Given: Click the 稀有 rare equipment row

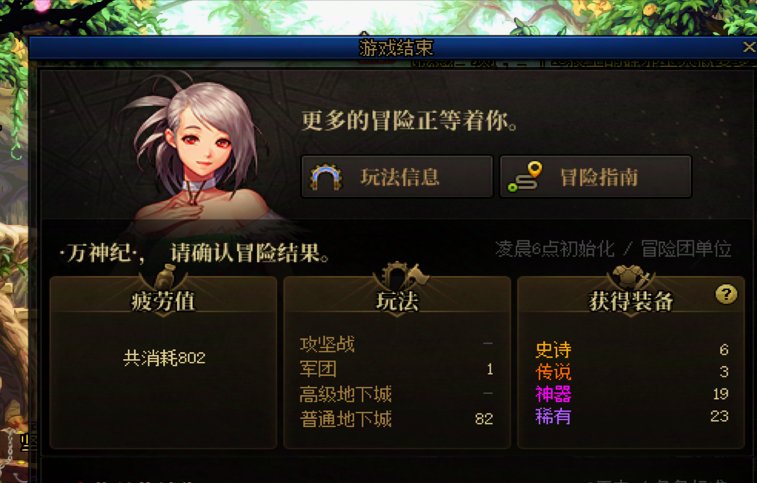Looking at the screenshot, I should 631,416.
